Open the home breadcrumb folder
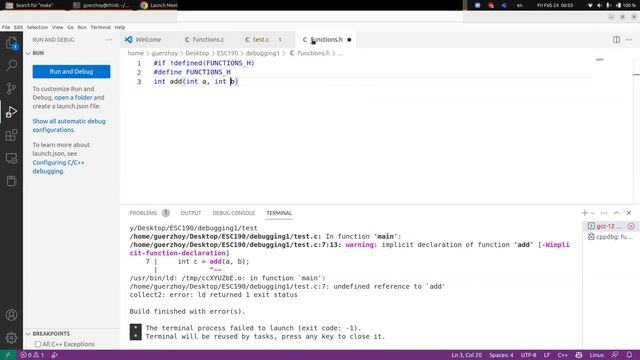This screenshot has width=640, height=360. pos(136,53)
